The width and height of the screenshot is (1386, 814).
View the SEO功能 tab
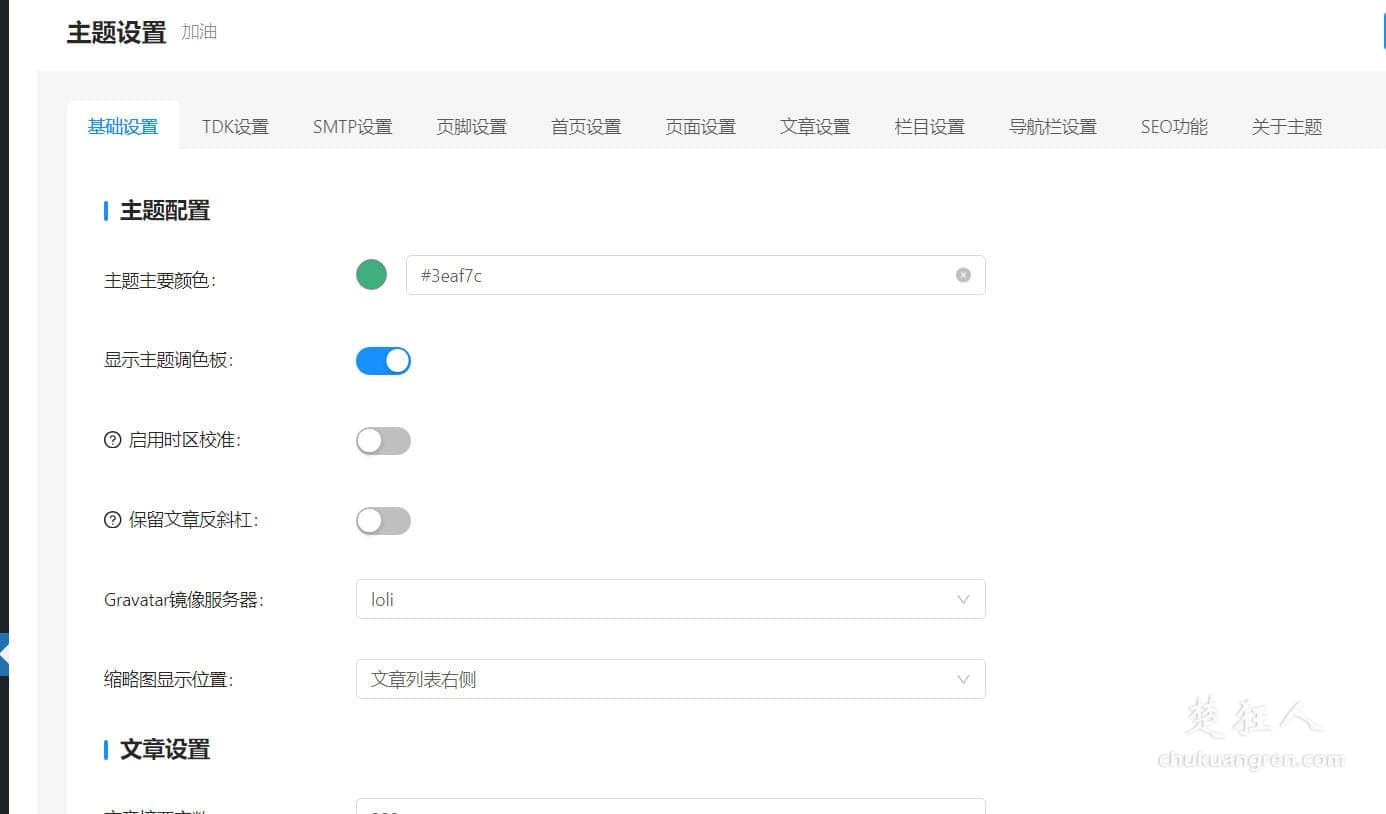[1173, 126]
